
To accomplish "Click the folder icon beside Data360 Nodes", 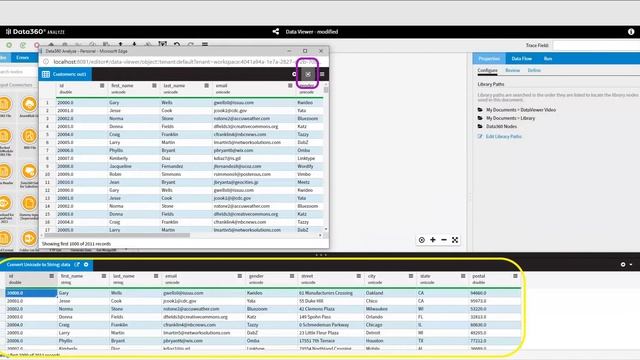I will [x=480, y=126].
